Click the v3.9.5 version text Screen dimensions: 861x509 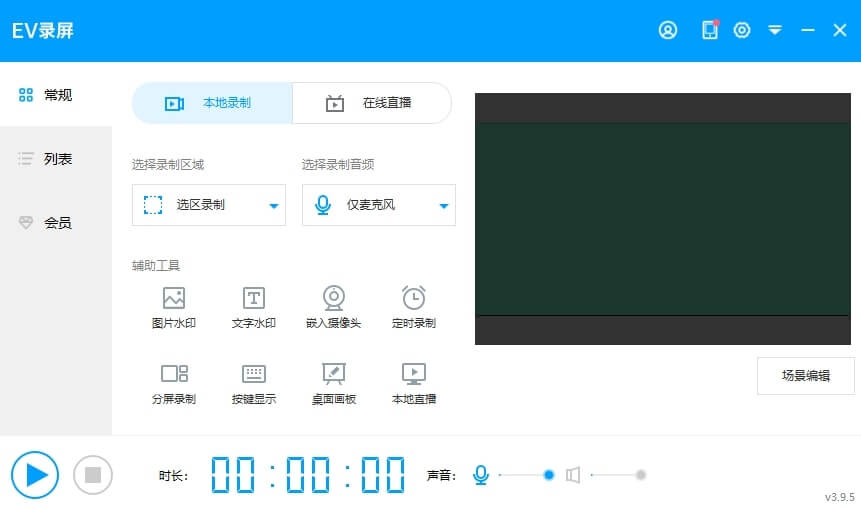pyautogui.click(x=840, y=497)
